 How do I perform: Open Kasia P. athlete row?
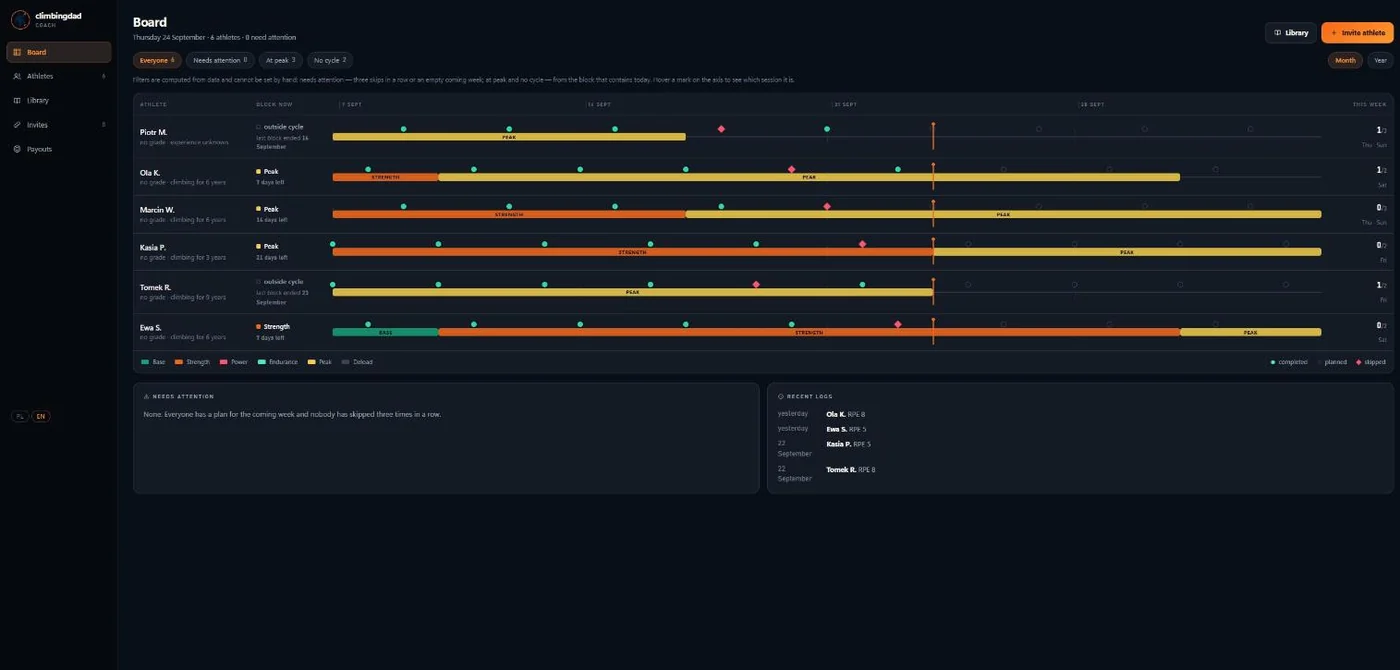[763, 251]
